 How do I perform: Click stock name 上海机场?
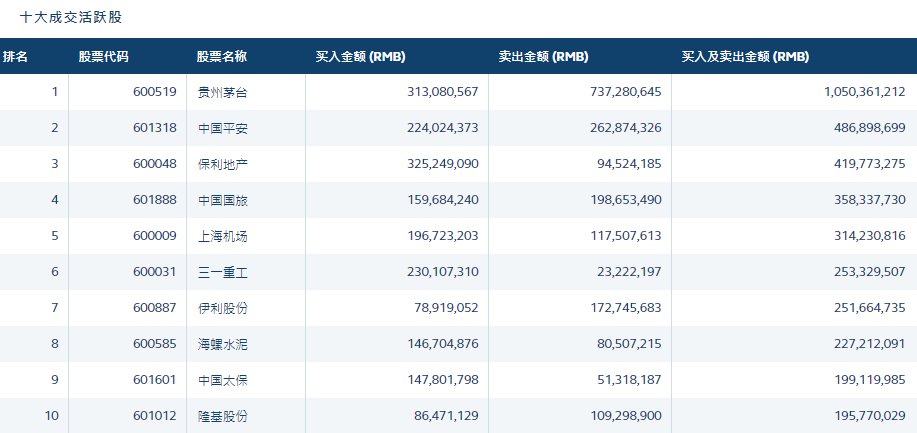pyautogui.click(x=223, y=236)
